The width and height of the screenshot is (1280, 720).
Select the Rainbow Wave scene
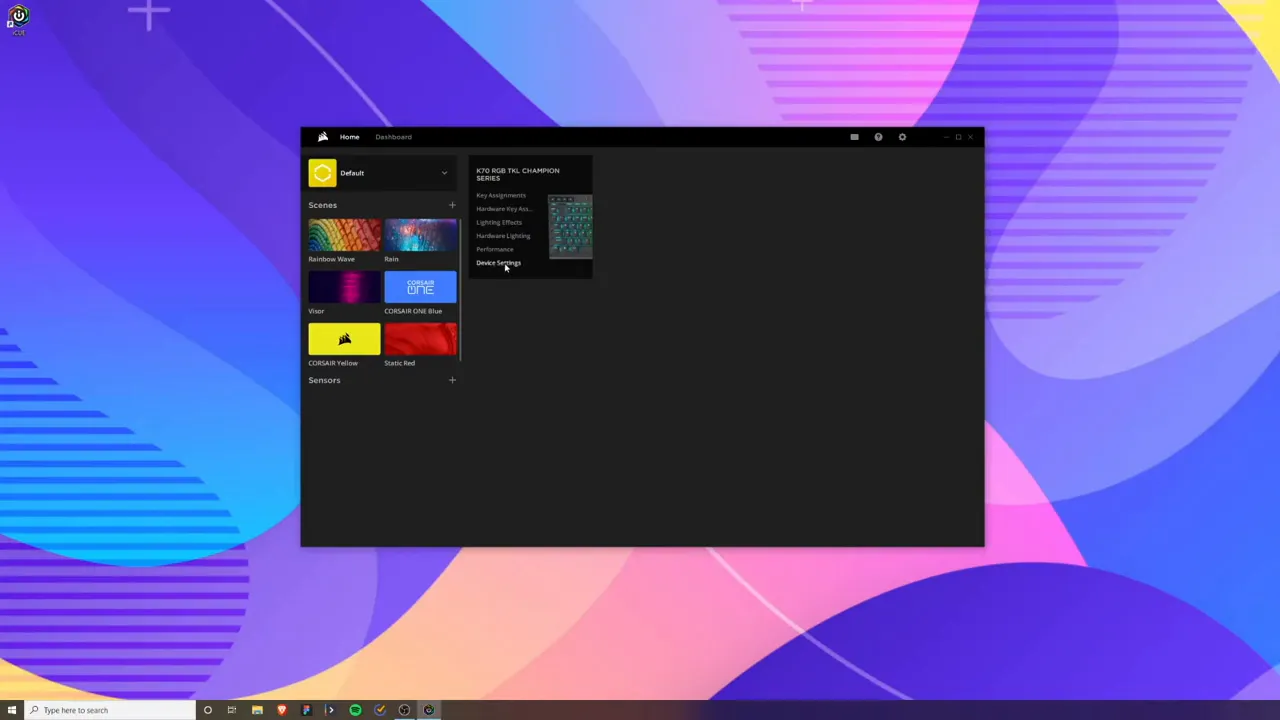point(344,237)
